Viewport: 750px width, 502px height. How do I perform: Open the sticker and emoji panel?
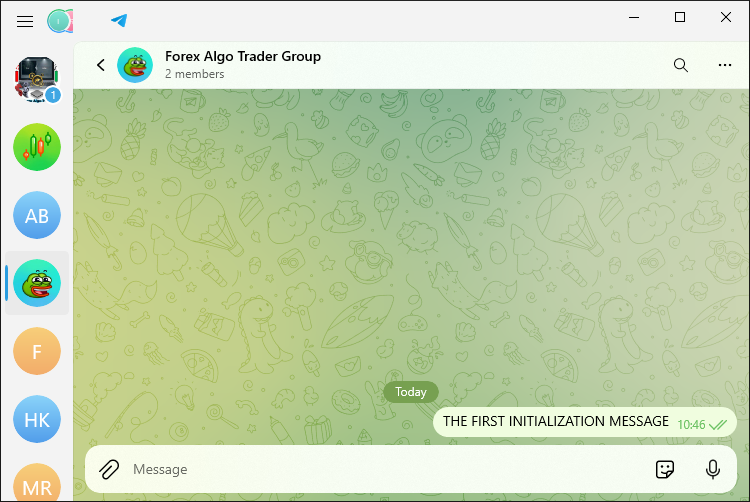tap(664, 469)
